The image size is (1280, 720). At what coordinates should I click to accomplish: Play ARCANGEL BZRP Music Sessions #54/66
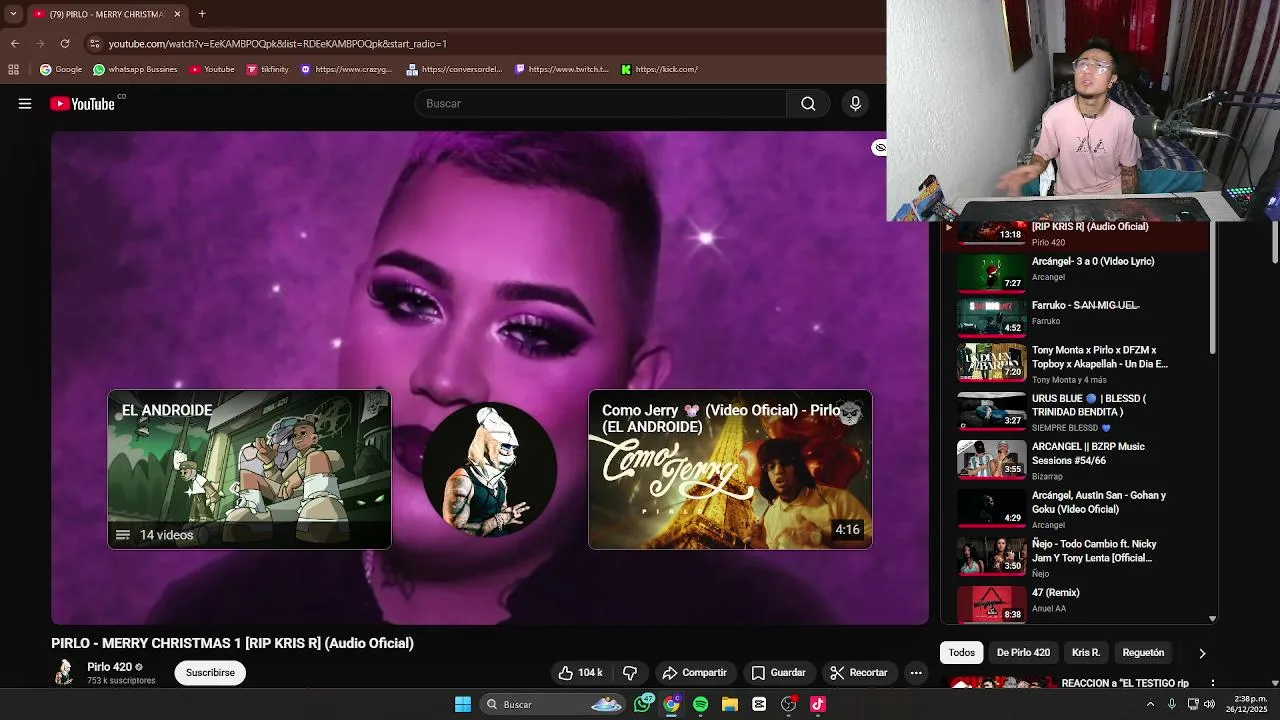click(1075, 461)
